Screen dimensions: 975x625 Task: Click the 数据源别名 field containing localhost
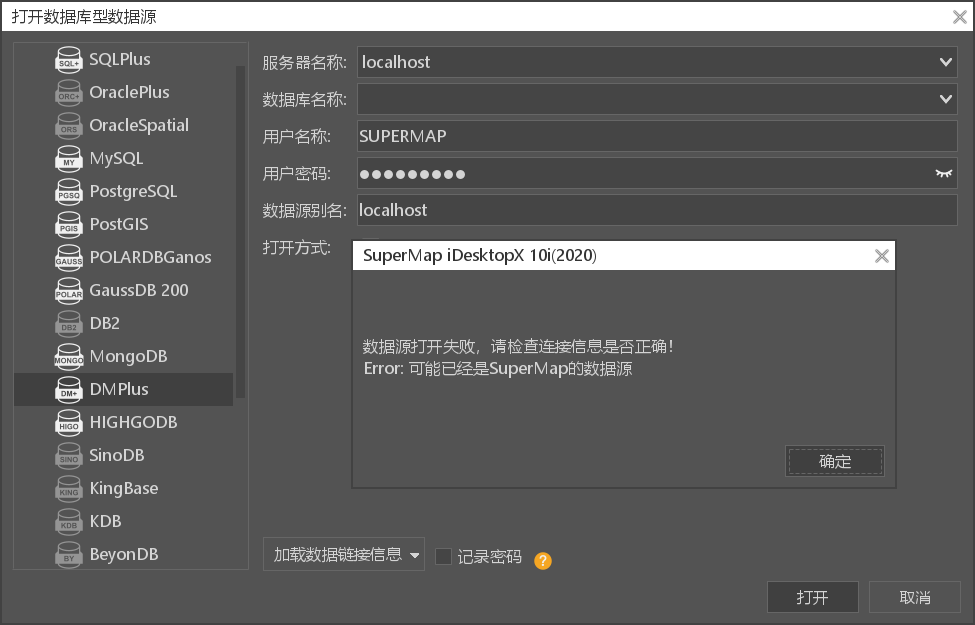pos(657,210)
